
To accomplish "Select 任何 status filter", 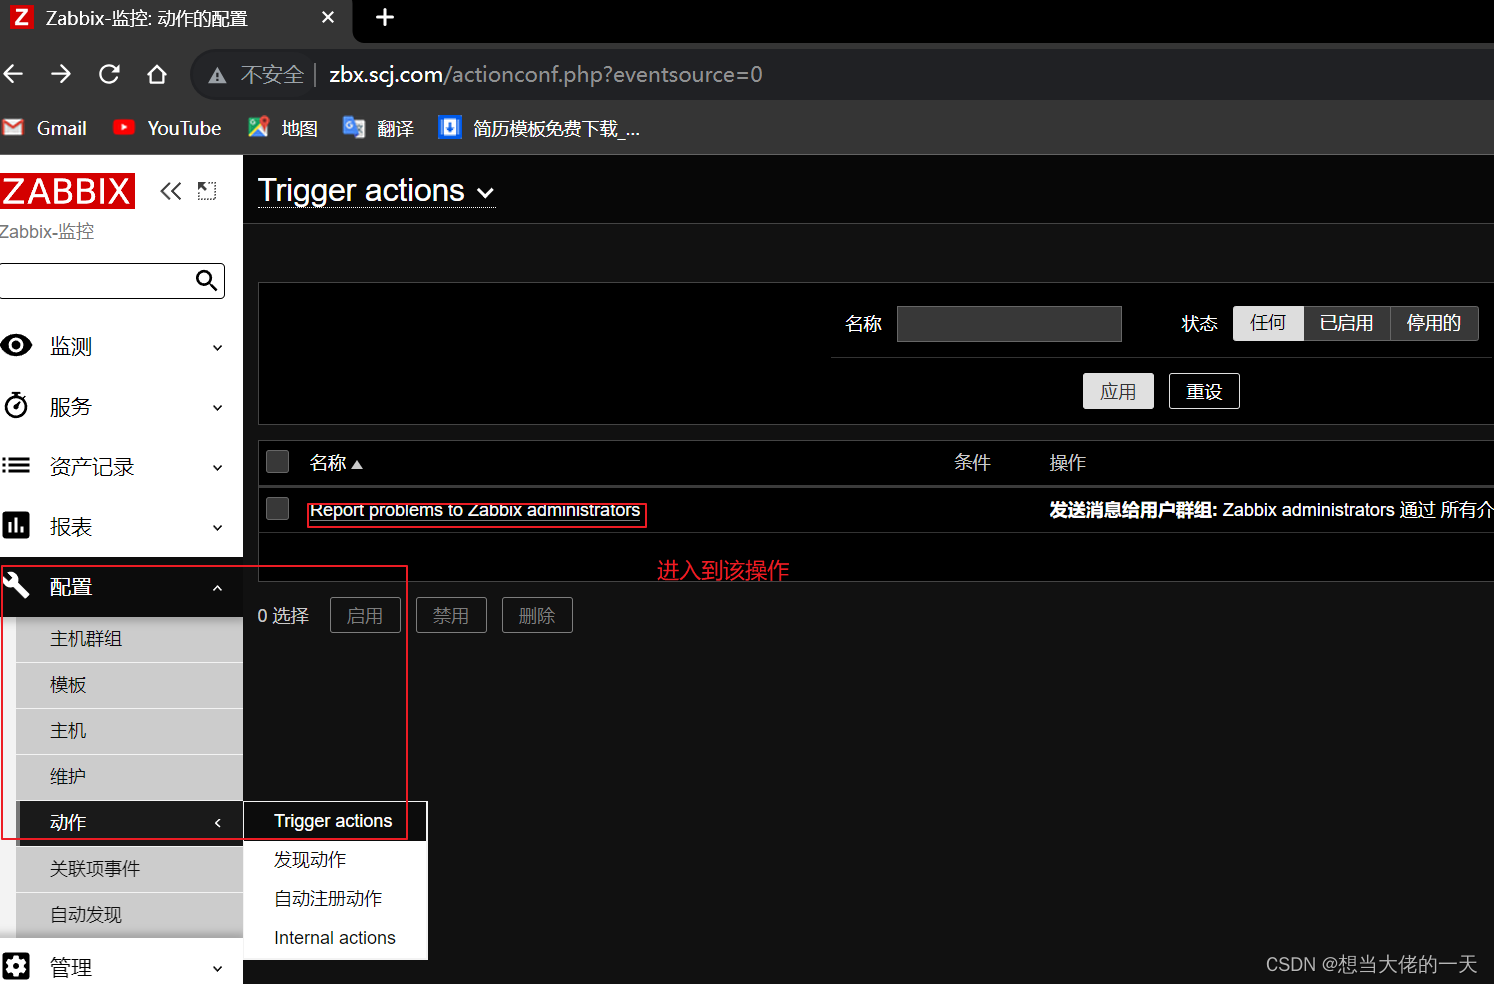I will point(1268,323).
